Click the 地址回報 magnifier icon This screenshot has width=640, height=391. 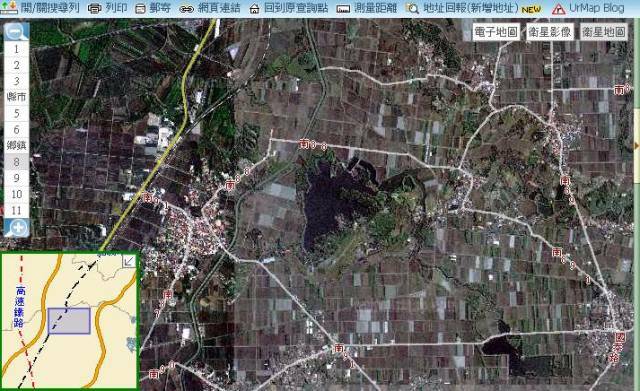412,9
